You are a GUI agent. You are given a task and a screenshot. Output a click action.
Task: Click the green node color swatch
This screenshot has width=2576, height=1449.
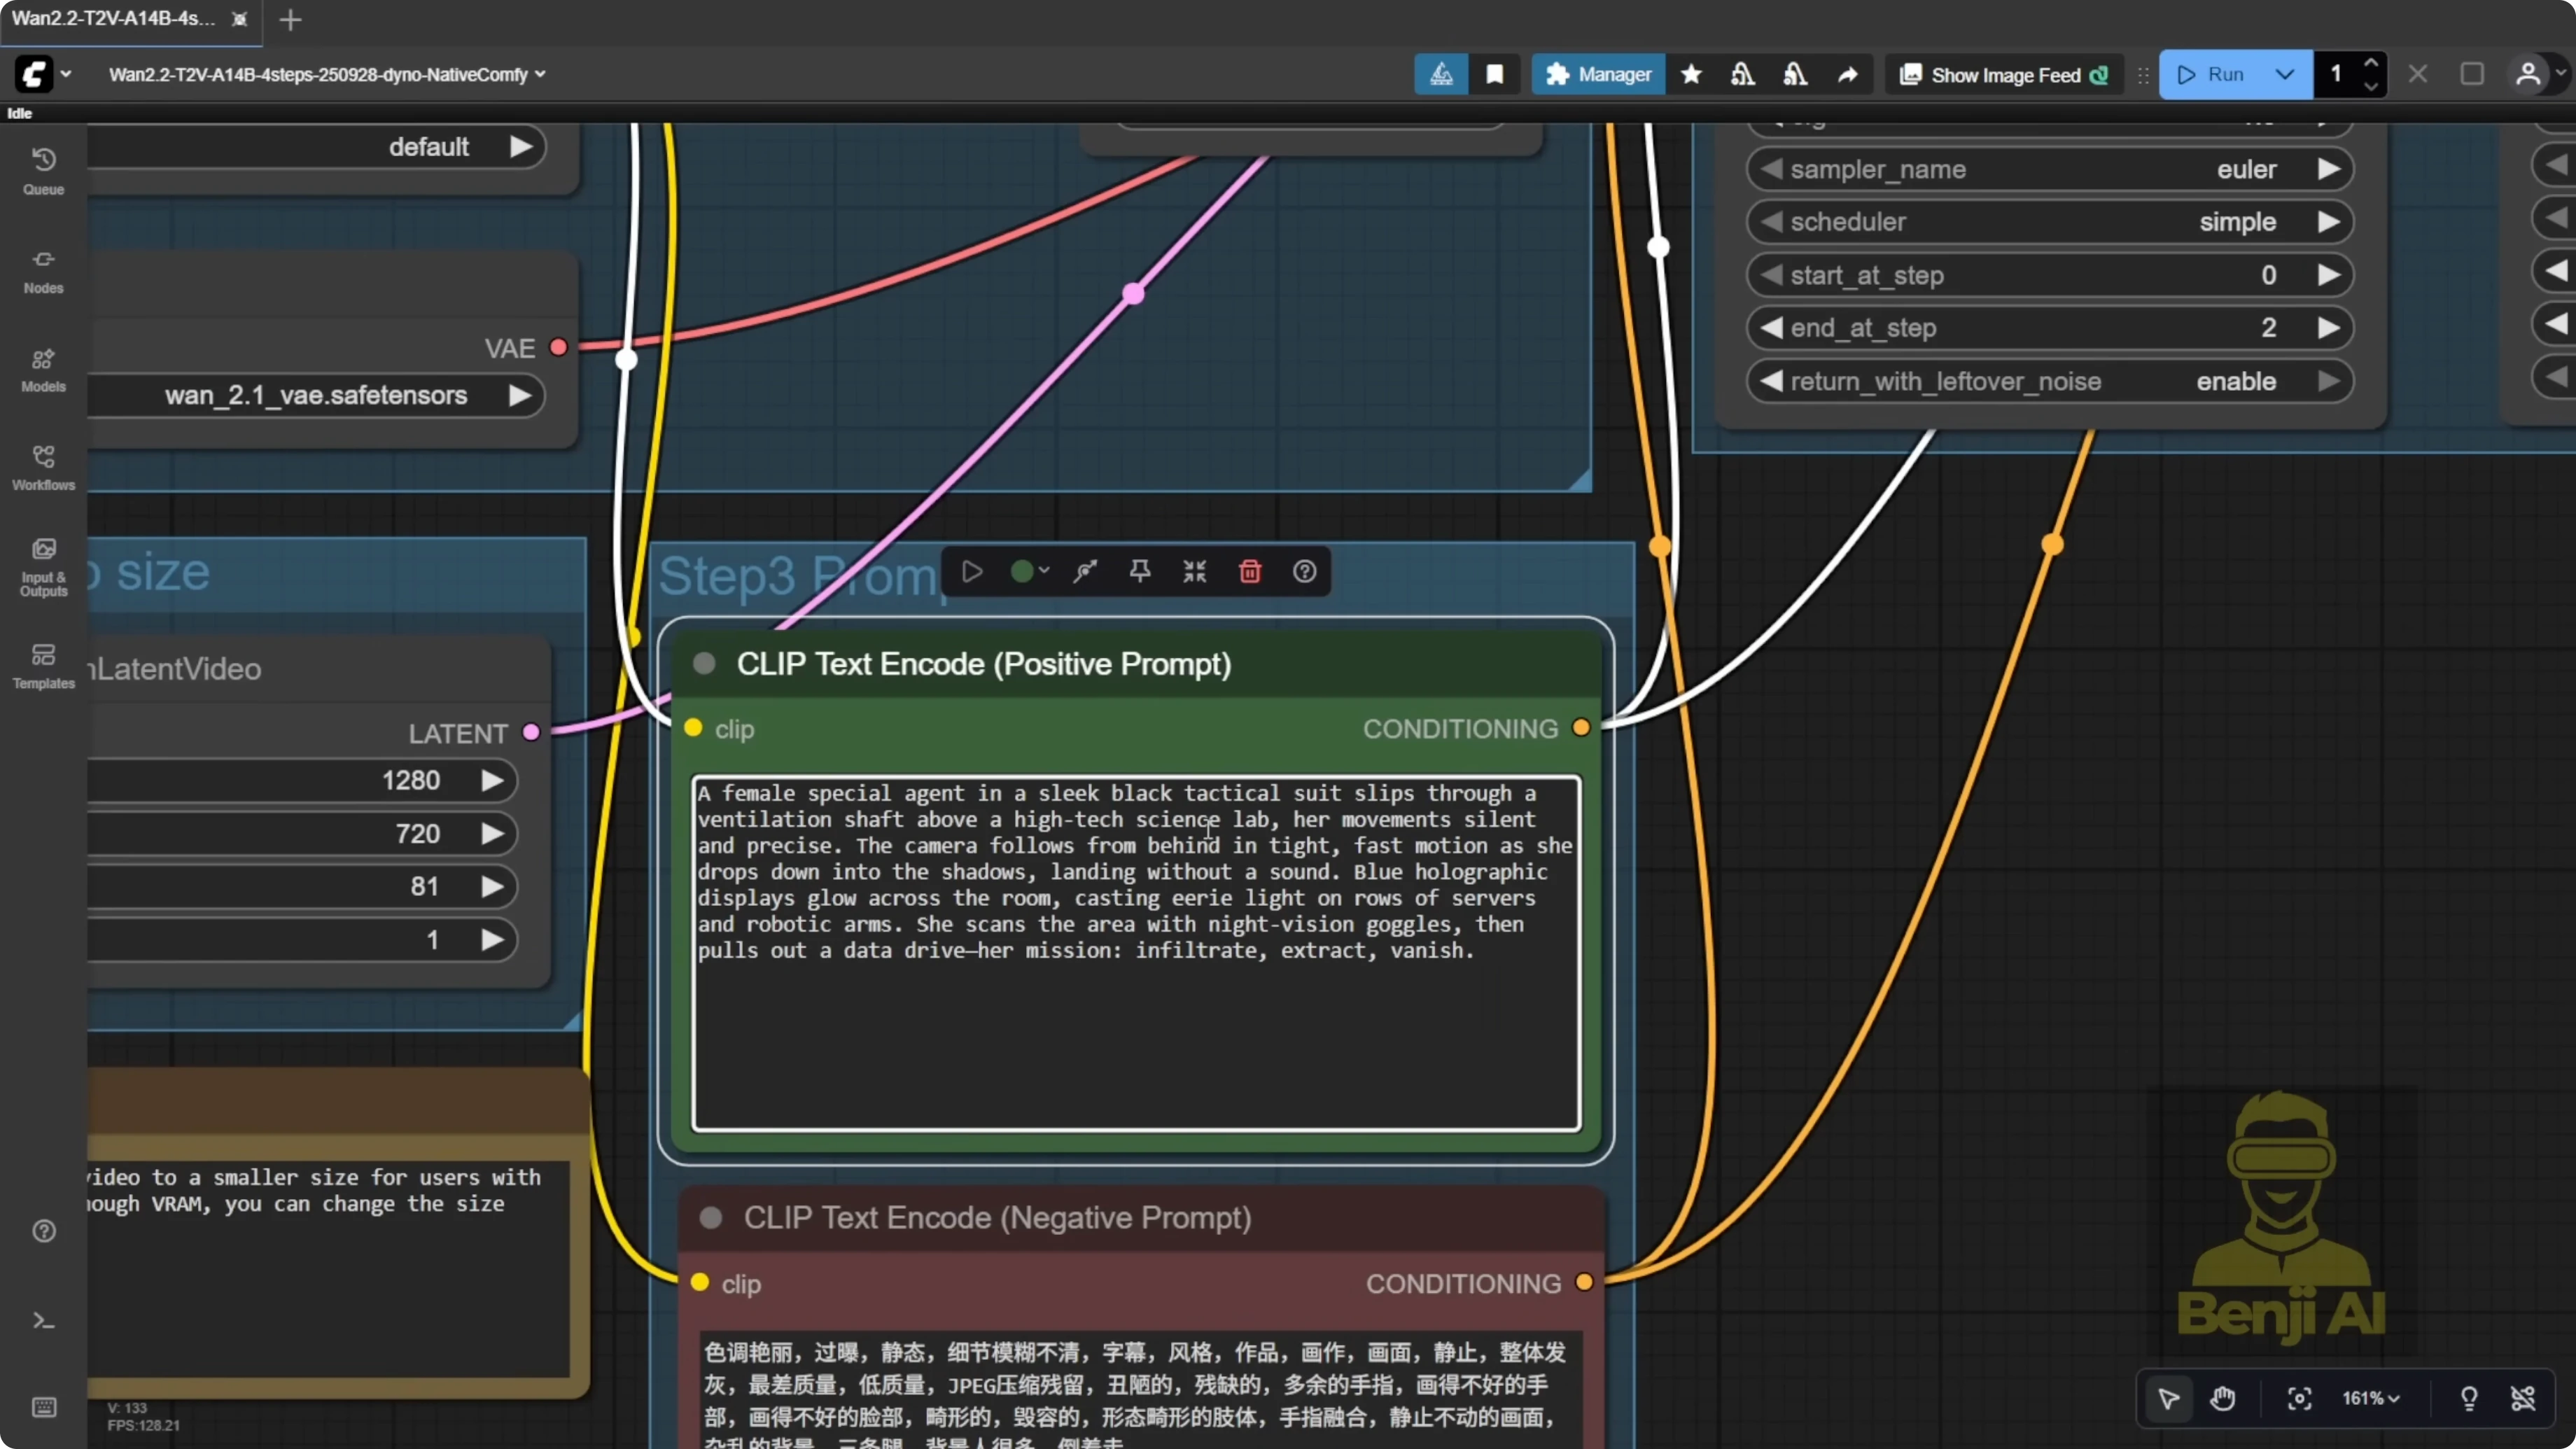click(1022, 571)
